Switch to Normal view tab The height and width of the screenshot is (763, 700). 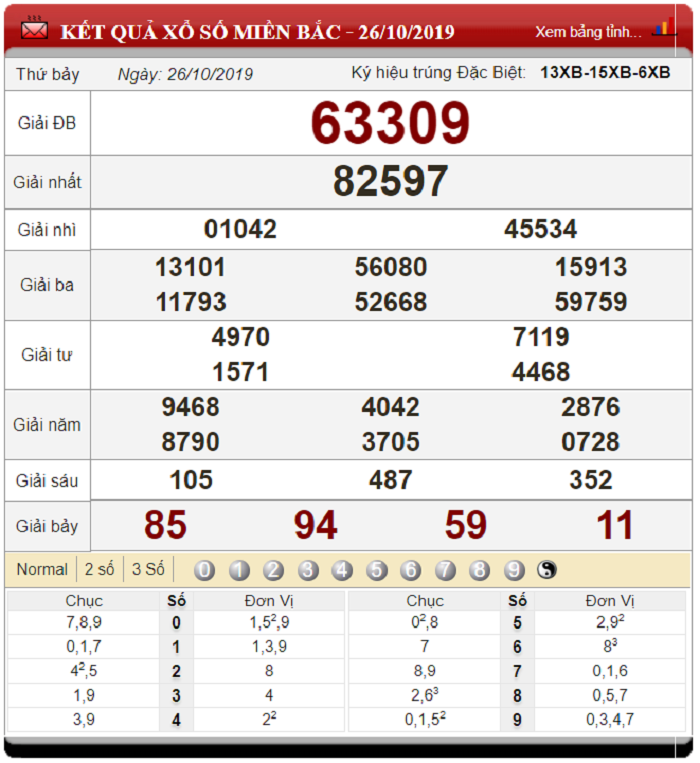pos(42,569)
